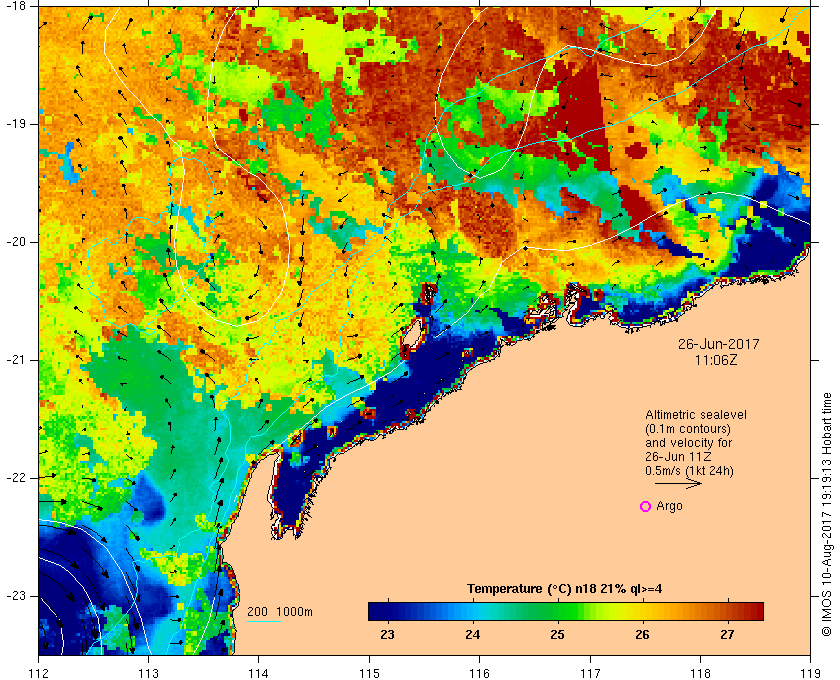Screen dimensions: 840x680
Task: Click the Argo legend label
Action: (669, 506)
